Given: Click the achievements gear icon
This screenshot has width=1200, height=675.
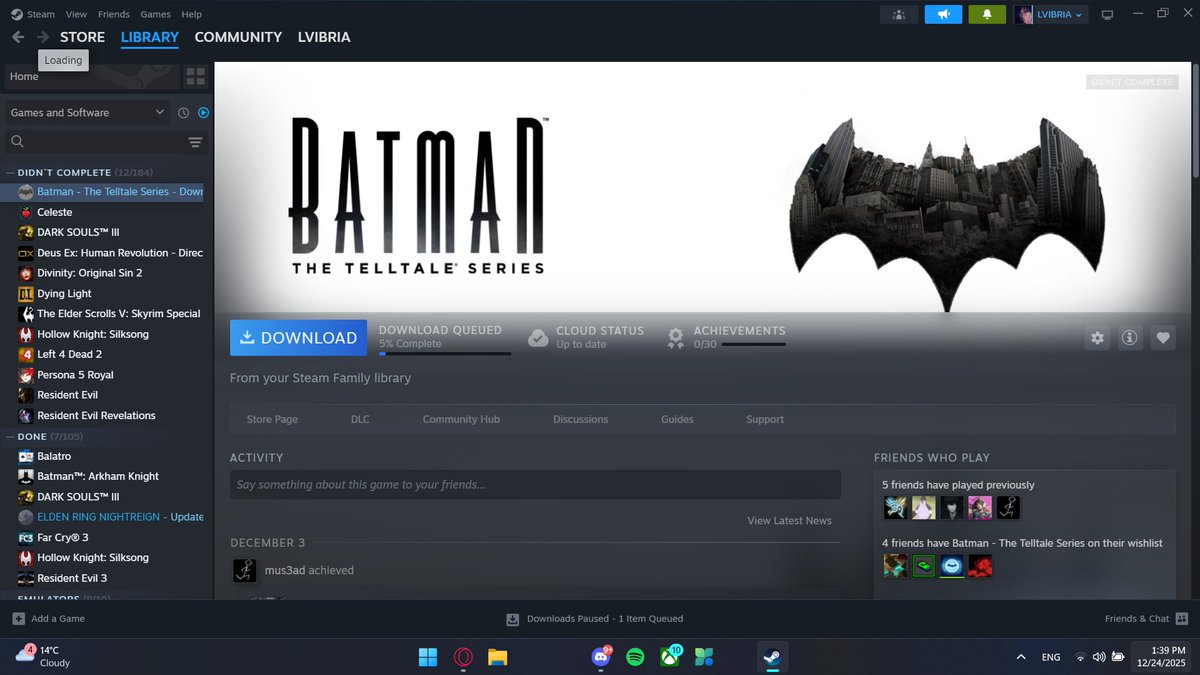Looking at the screenshot, I should 676,337.
